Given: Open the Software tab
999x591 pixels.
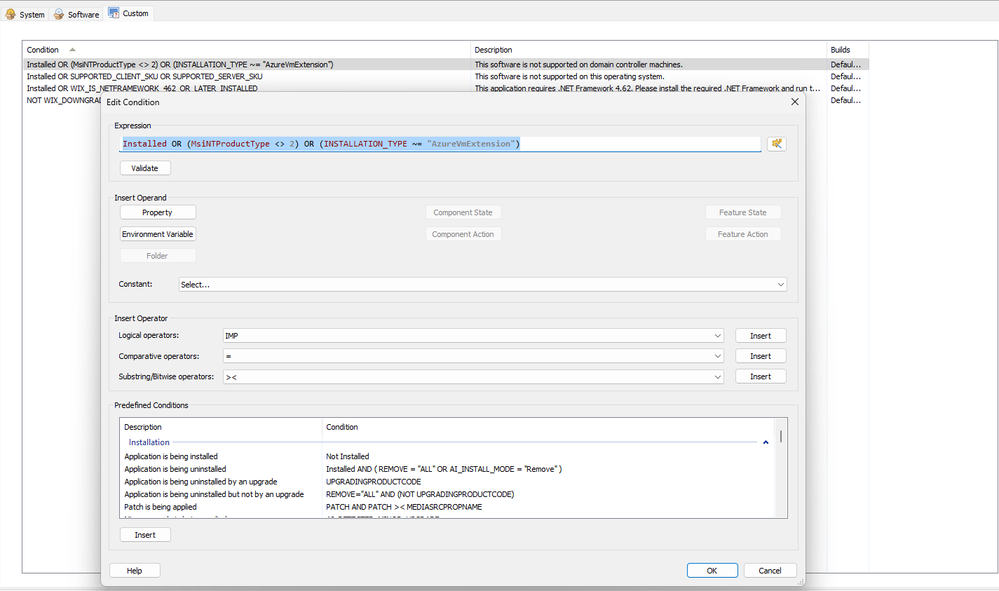Looking at the screenshot, I should (x=76, y=14).
